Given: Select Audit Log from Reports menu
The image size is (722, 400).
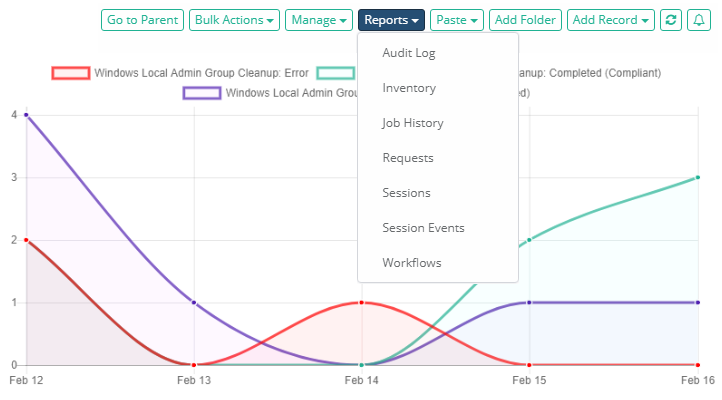Looking at the screenshot, I should click(x=409, y=53).
